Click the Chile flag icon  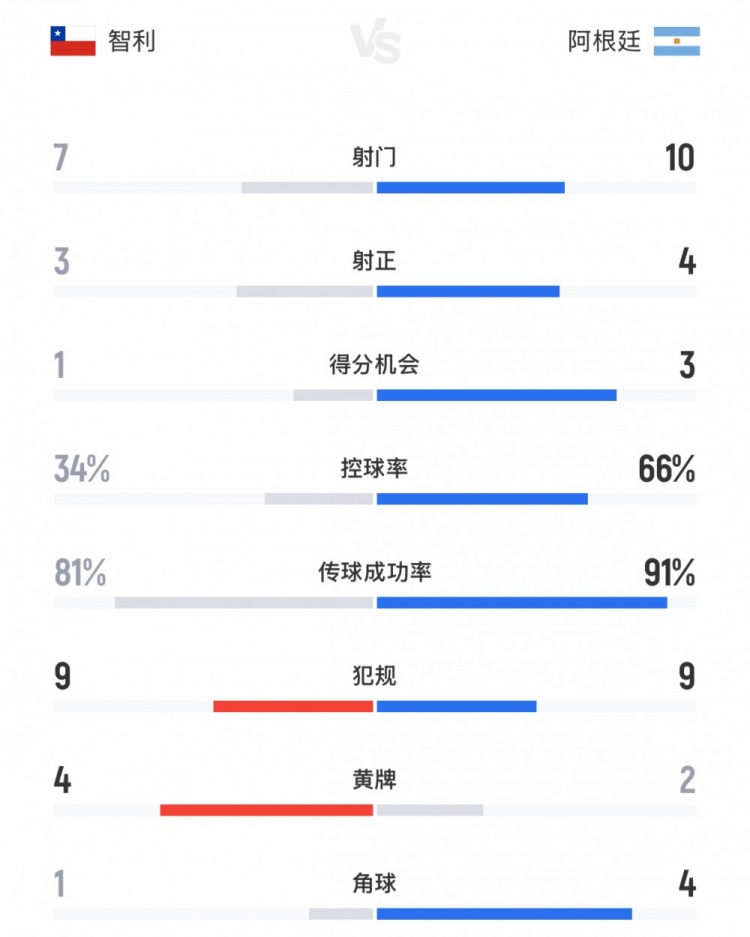(73, 41)
